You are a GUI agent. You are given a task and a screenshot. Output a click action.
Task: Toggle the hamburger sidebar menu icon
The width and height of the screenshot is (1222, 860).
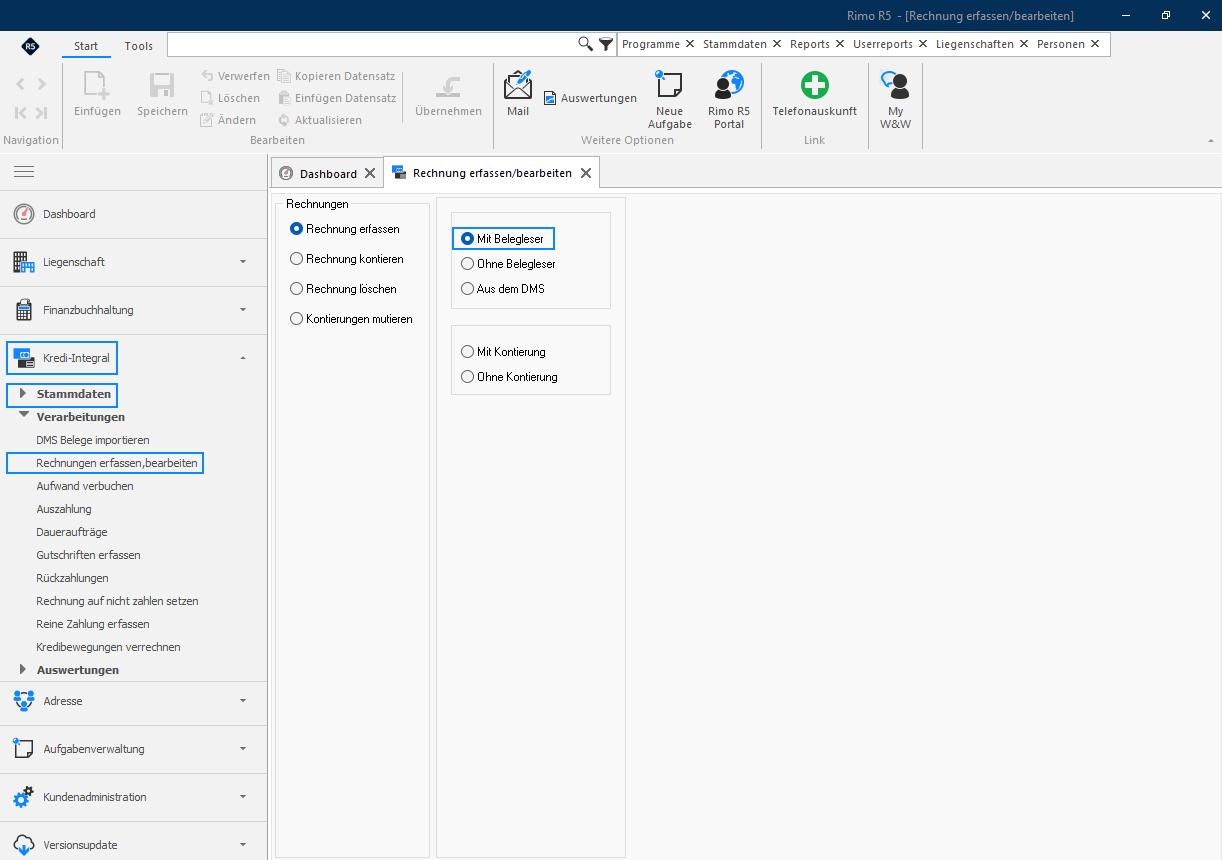[24, 172]
